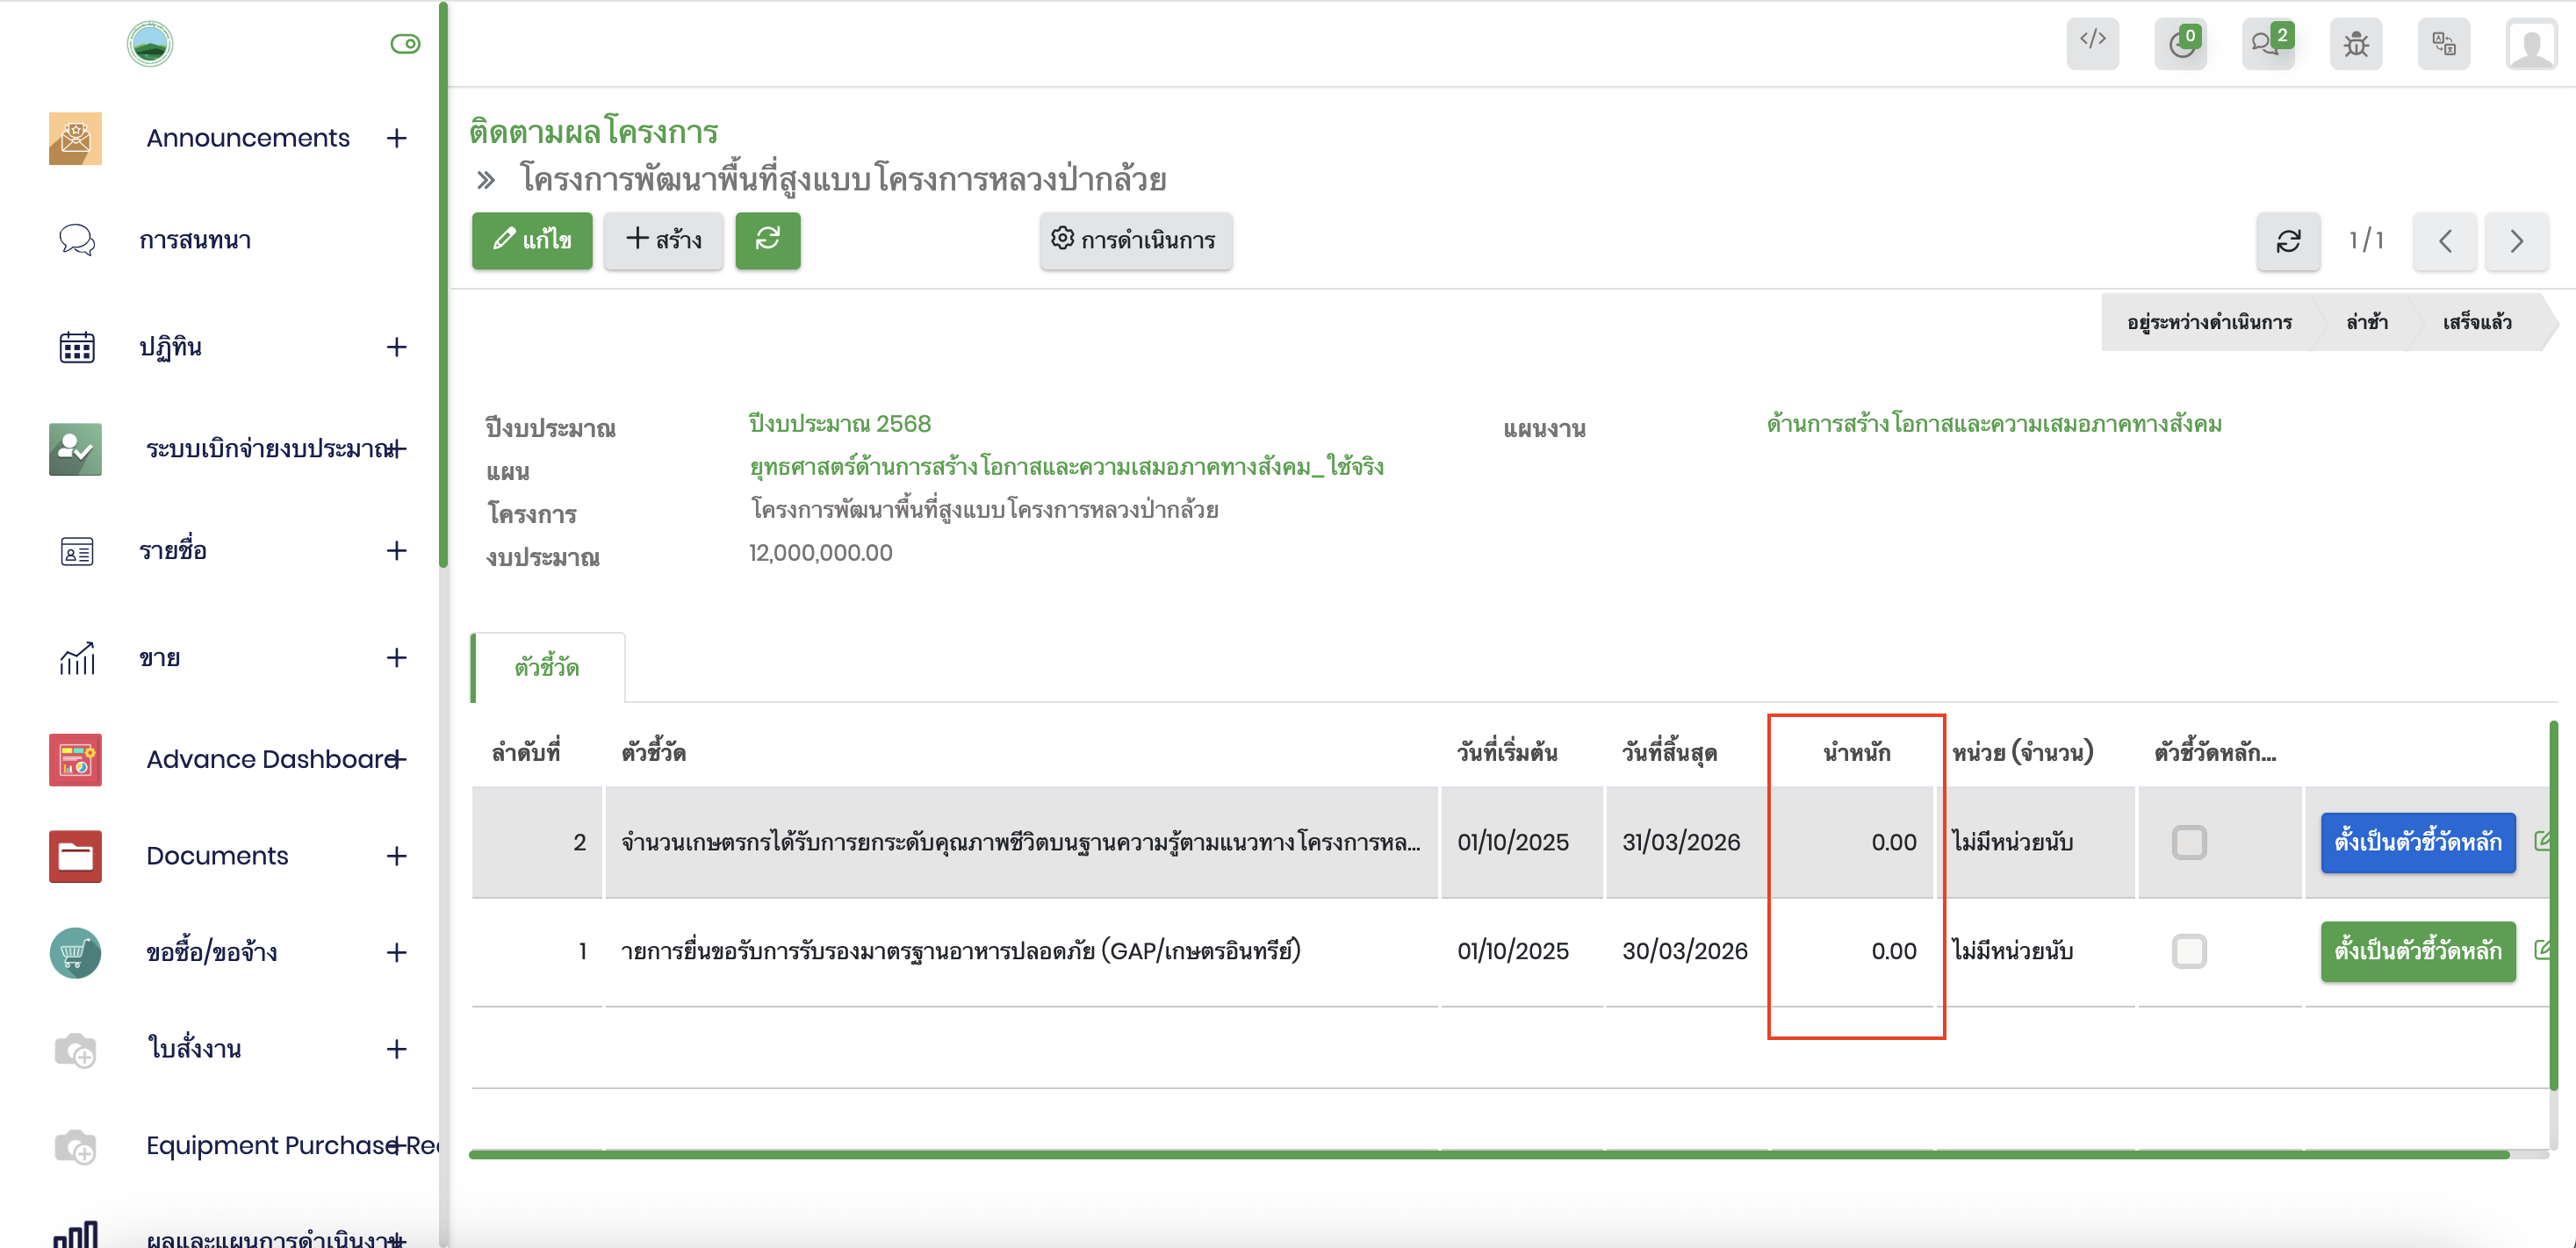Open the conversations icon with badge 2

(2267, 43)
